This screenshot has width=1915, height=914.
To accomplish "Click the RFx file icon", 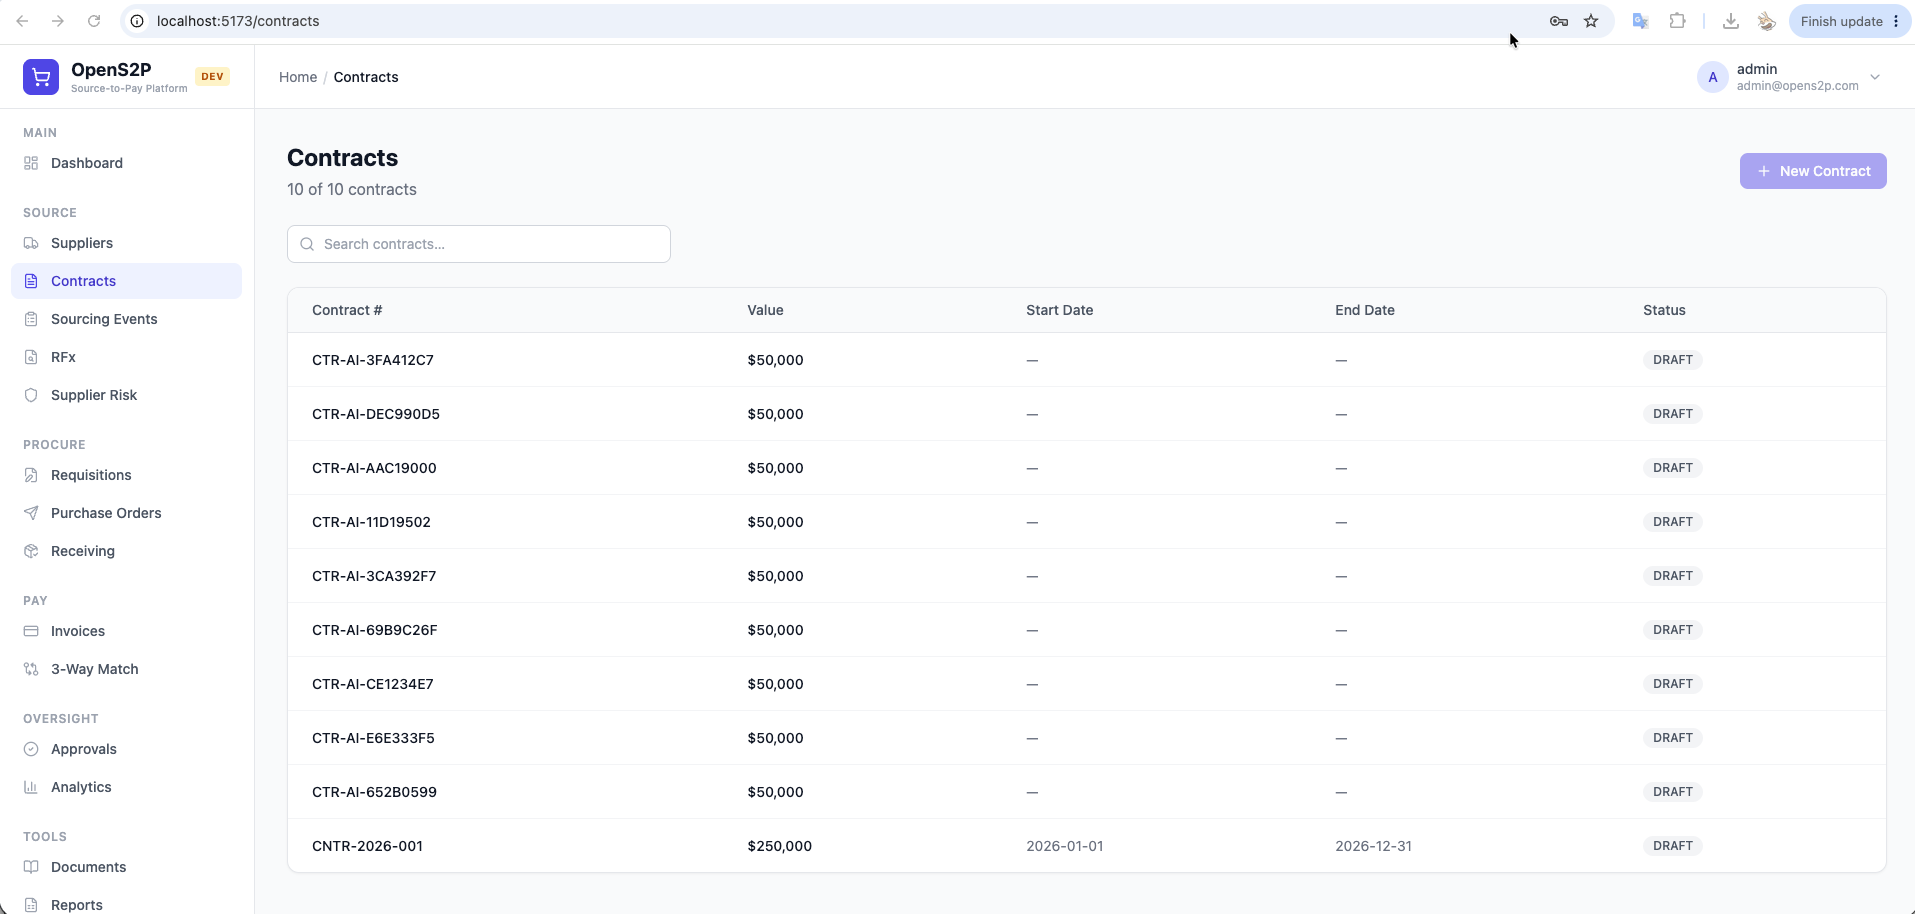I will coord(31,357).
